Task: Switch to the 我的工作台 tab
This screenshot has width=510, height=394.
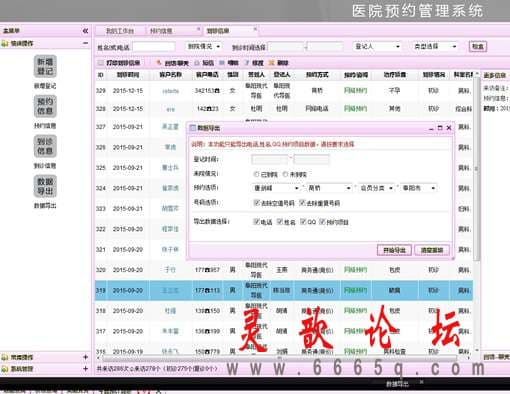Action: [x=120, y=31]
